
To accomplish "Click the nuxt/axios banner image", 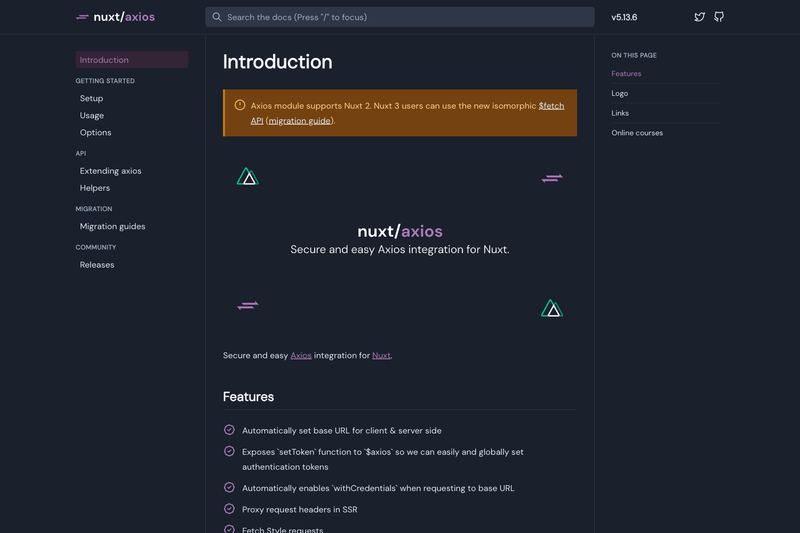I will pyautogui.click(x=400, y=242).
